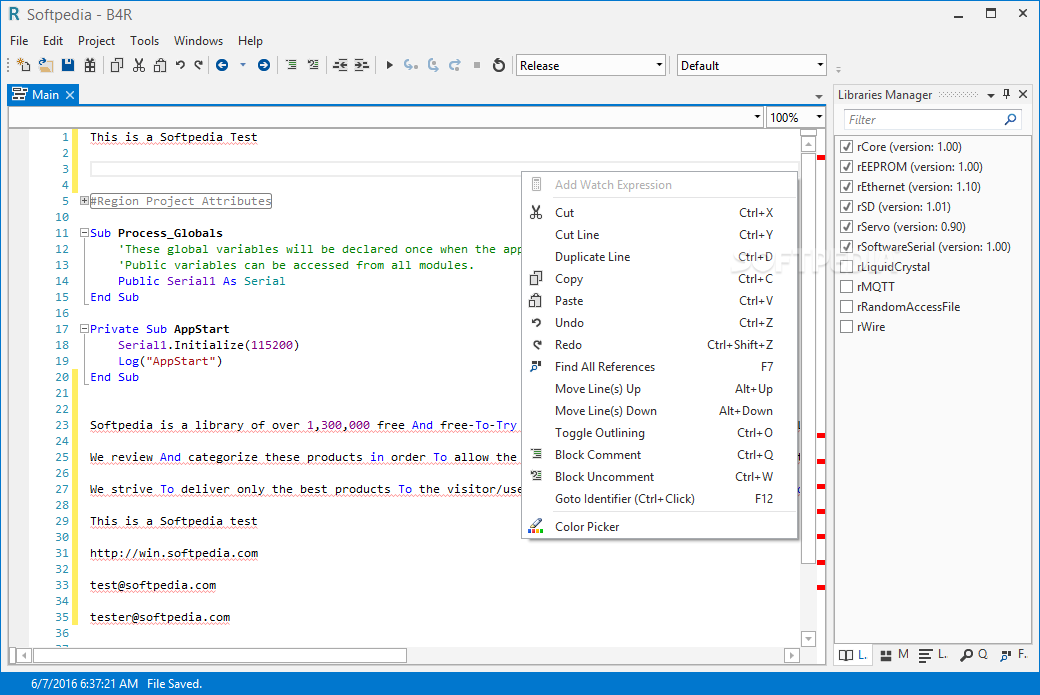Uncheck the rEEPROM library
The image size is (1040, 695).
click(x=846, y=166)
